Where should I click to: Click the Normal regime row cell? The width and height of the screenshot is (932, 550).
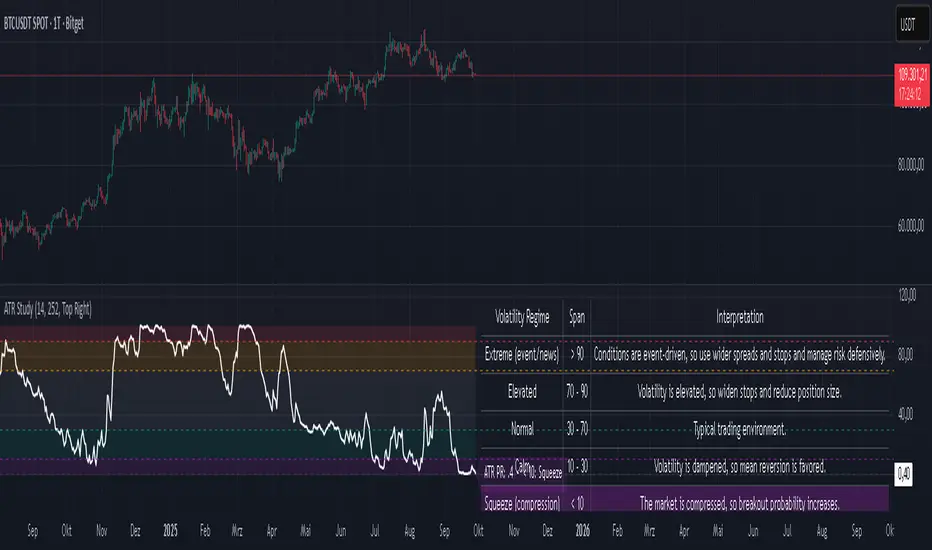[x=521, y=429]
